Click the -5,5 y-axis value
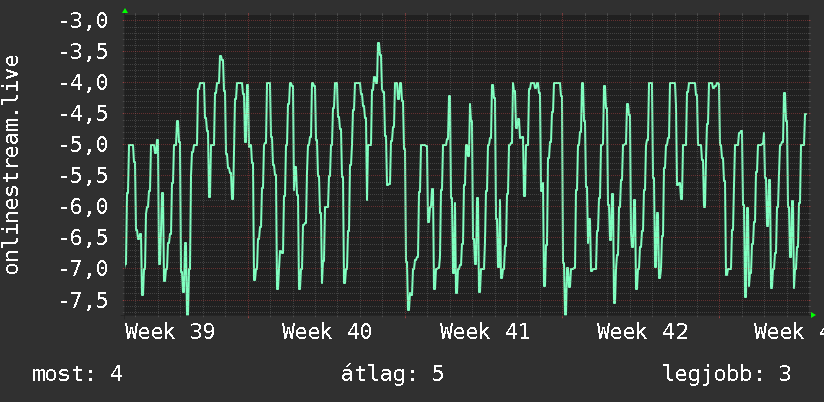 coord(84,176)
